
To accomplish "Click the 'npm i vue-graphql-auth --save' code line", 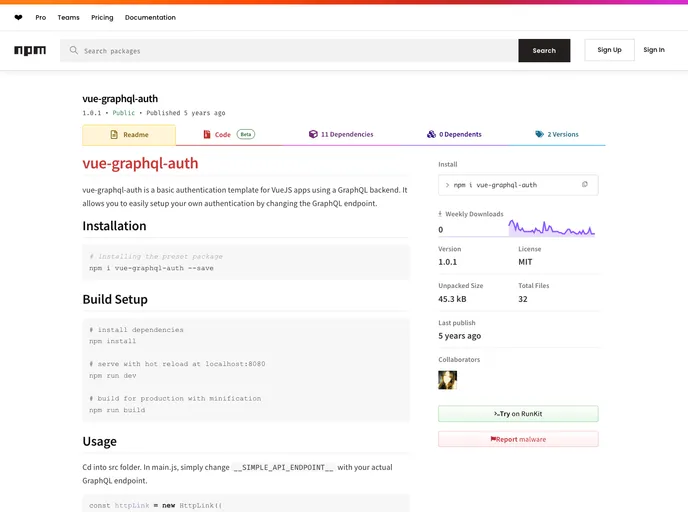I will (151, 268).
